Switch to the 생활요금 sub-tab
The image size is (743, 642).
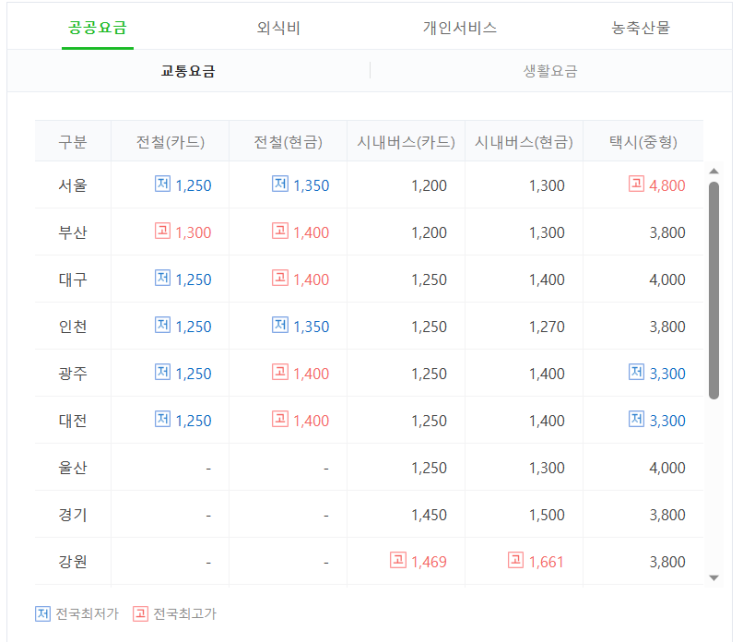pos(550,71)
